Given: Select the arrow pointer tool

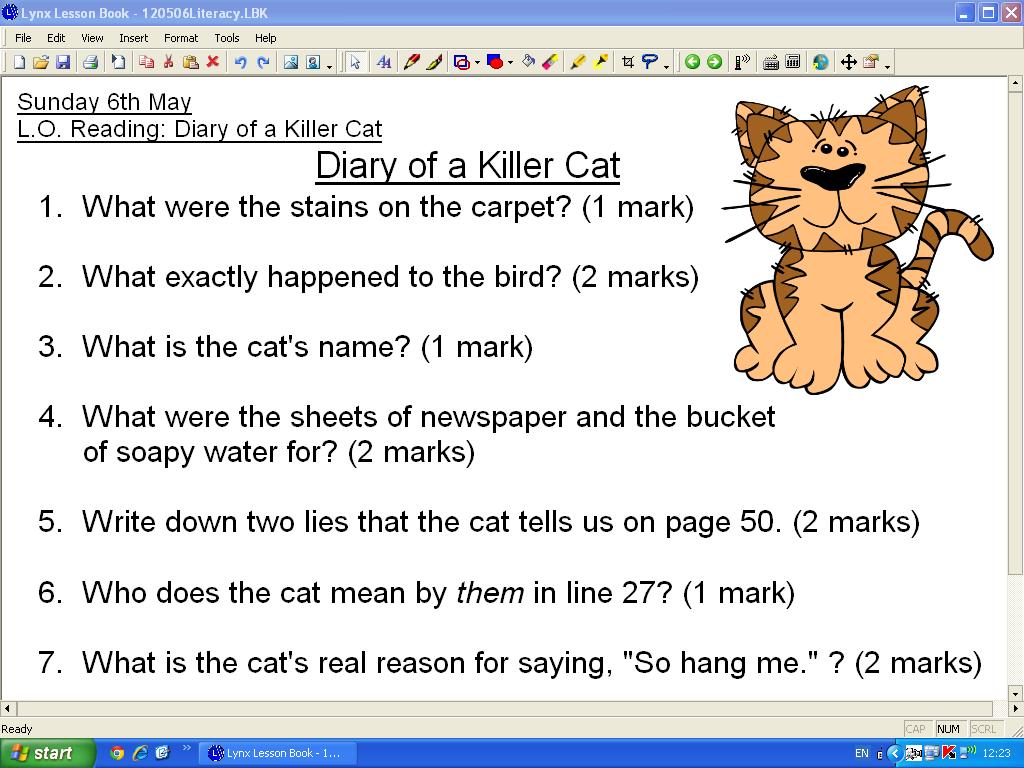Looking at the screenshot, I should click(x=354, y=62).
